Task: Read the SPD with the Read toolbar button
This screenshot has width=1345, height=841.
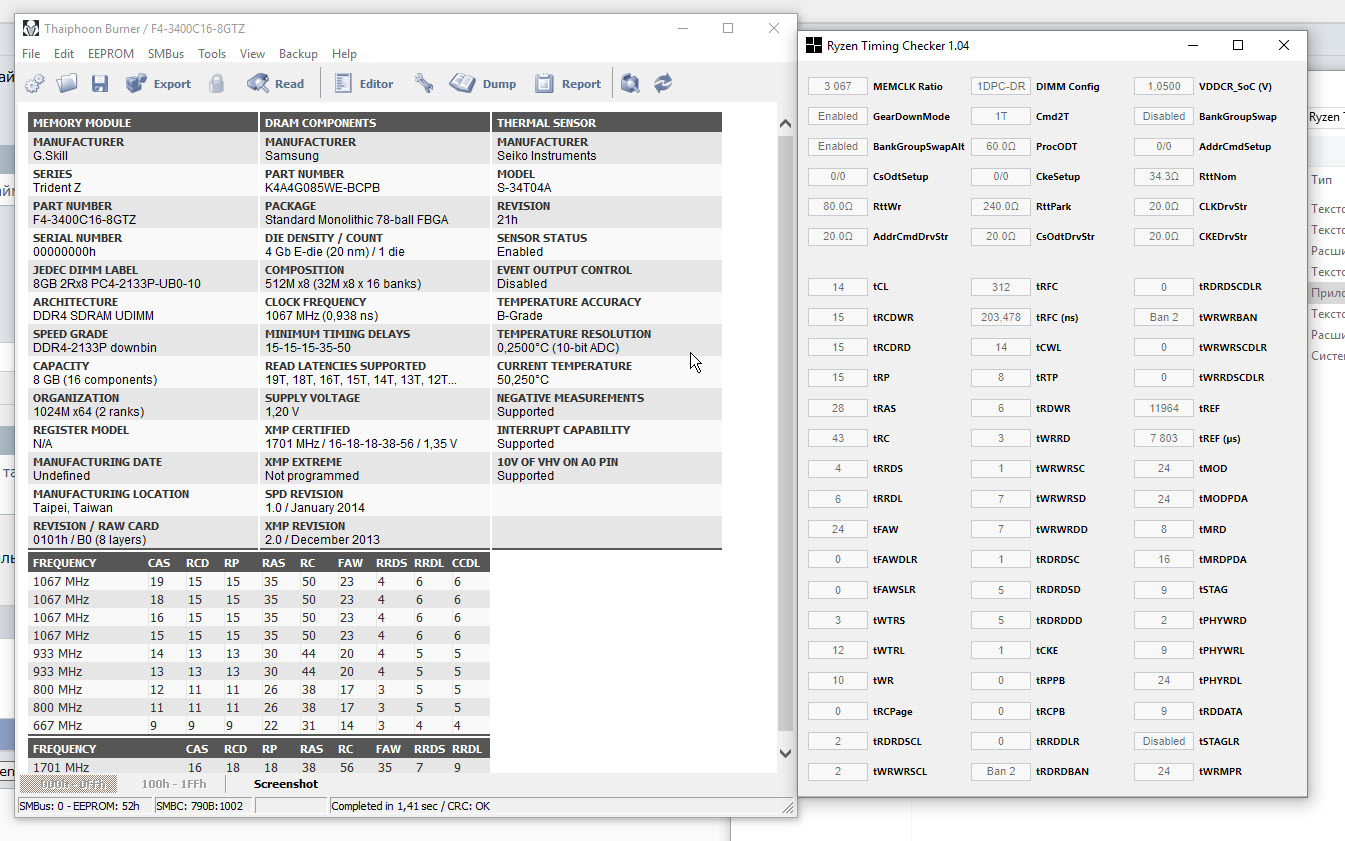Action: tap(276, 84)
